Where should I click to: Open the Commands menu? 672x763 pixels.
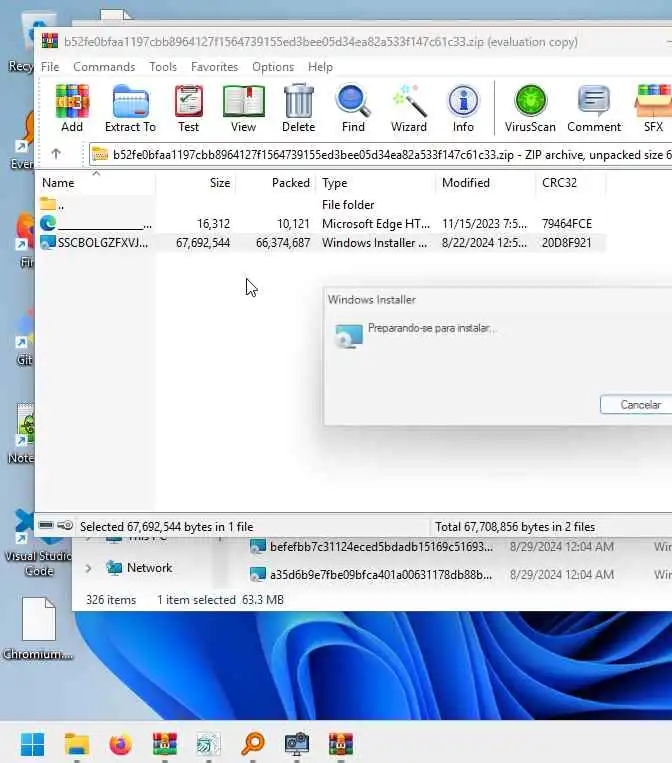104,67
